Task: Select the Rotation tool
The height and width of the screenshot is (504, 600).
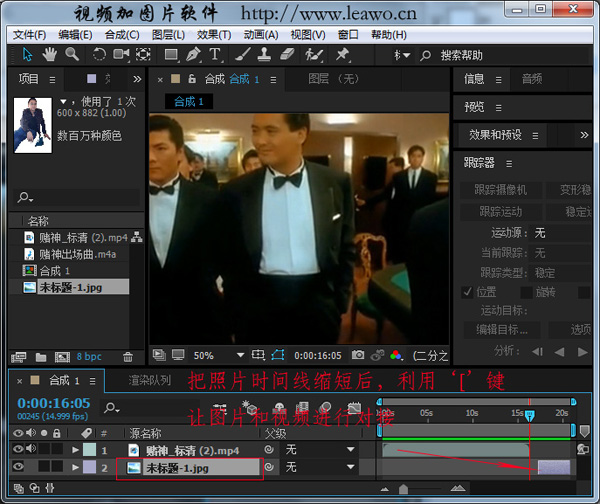Action: (x=99, y=54)
